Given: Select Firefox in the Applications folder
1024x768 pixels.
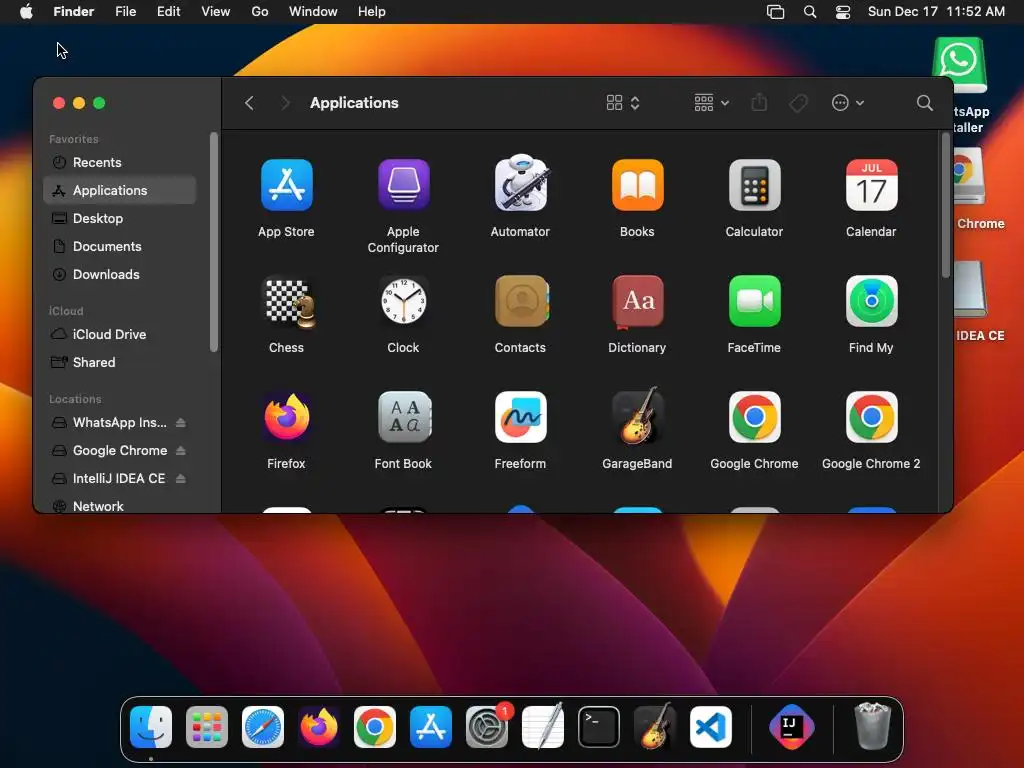Looking at the screenshot, I should pyautogui.click(x=287, y=417).
